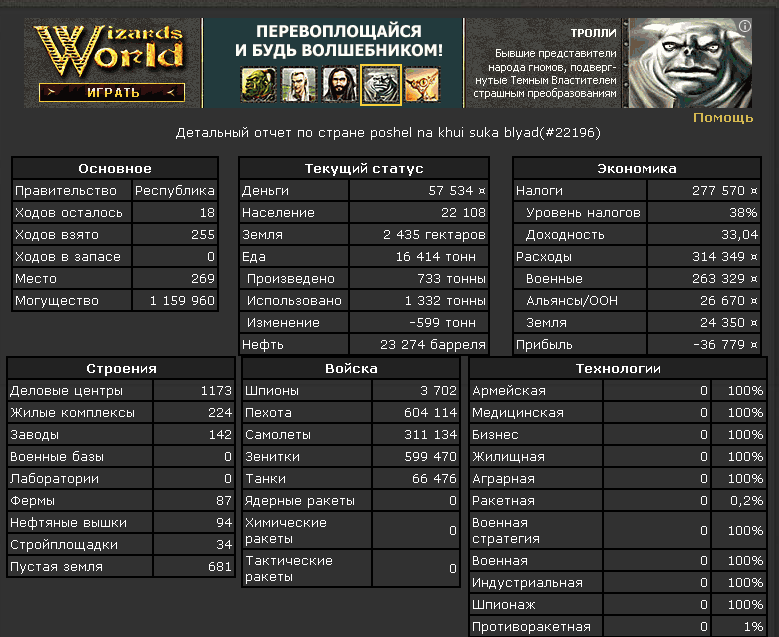Screen dimensions: 779x637
Task: Click the ТРОЛЛИ heading in banner
Action: [593, 33]
